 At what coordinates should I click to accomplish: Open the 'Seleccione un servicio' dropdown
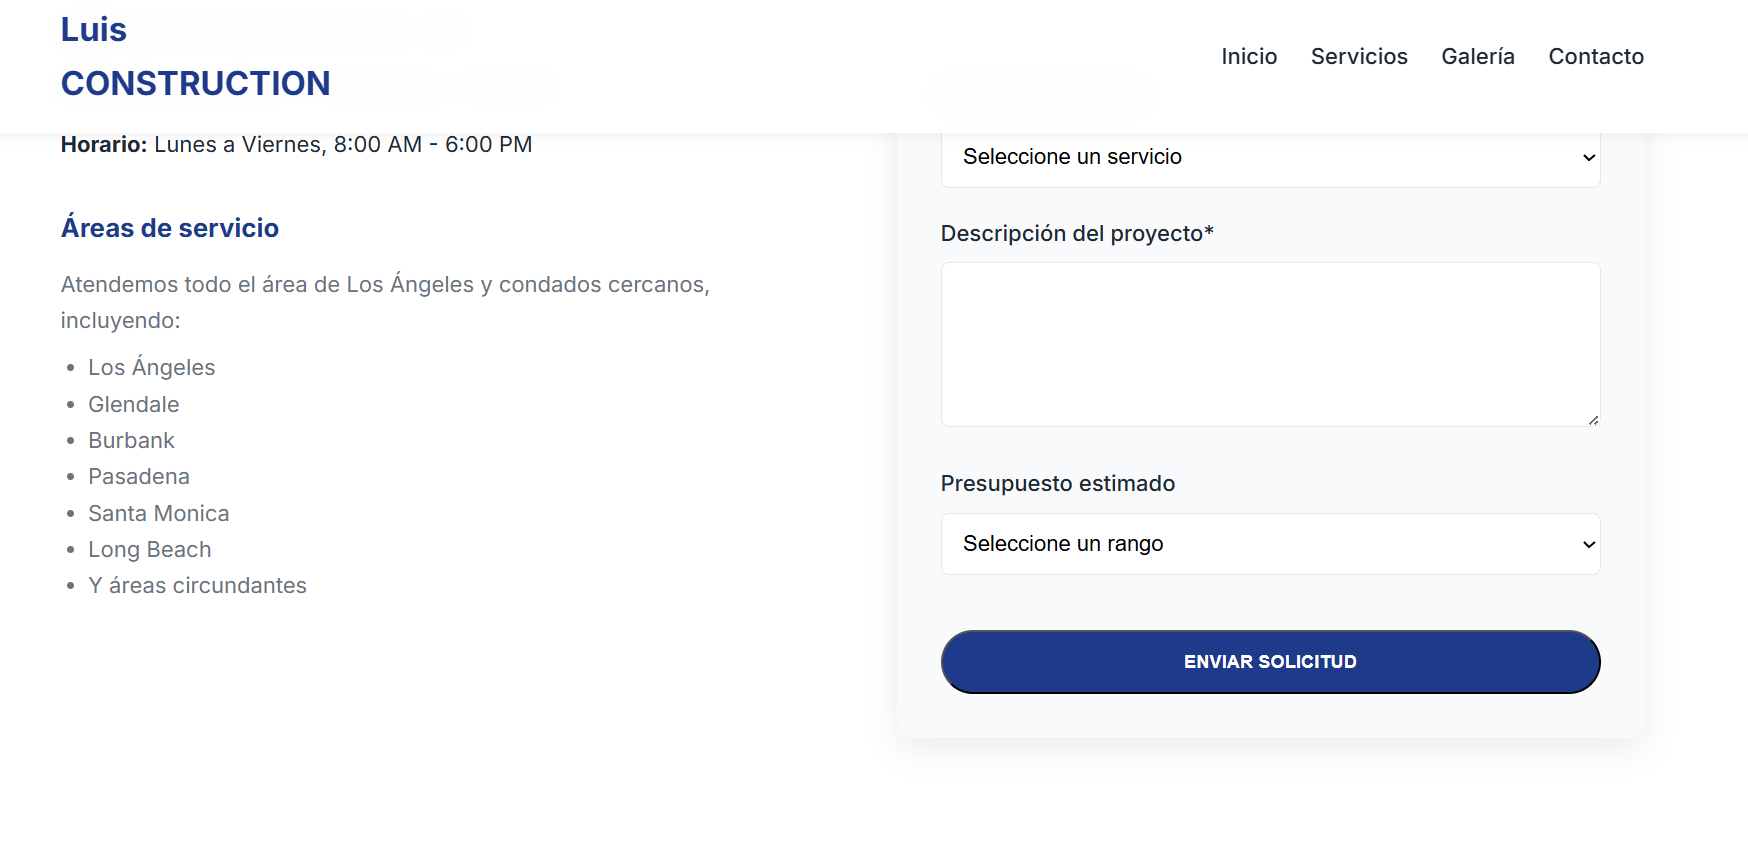click(x=1270, y=157)
